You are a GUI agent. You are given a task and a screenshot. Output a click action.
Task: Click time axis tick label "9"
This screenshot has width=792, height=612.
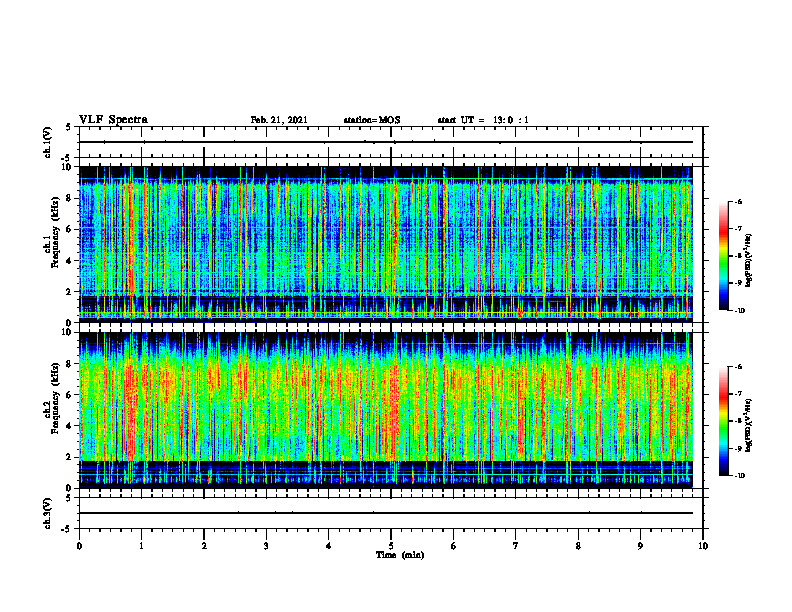[640, 546]
